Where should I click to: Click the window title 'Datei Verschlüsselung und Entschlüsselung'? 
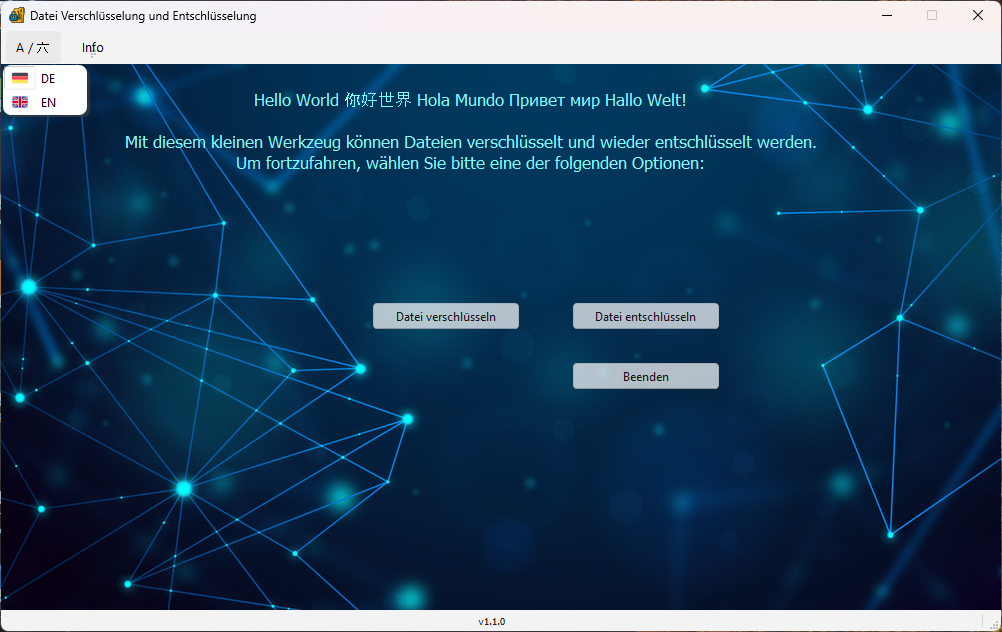(143, 16)
